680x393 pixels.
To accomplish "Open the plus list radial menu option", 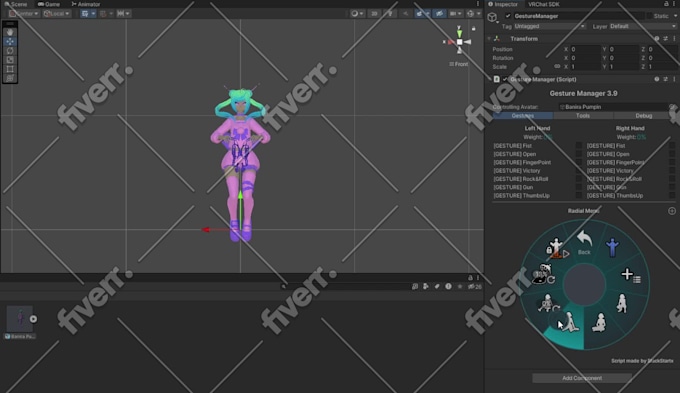I will 631,275.
